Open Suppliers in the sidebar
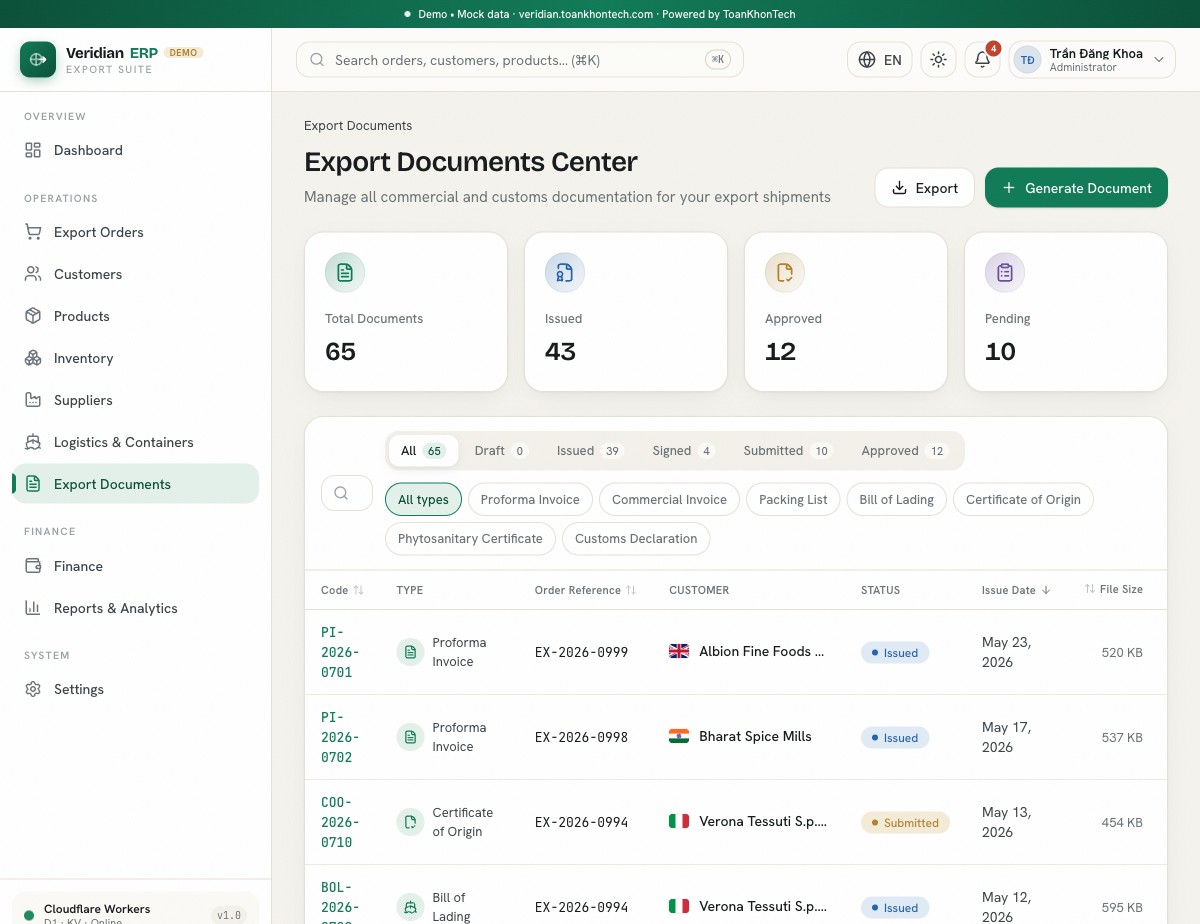The image size is (1200, 924). click(x=135, y=400)
